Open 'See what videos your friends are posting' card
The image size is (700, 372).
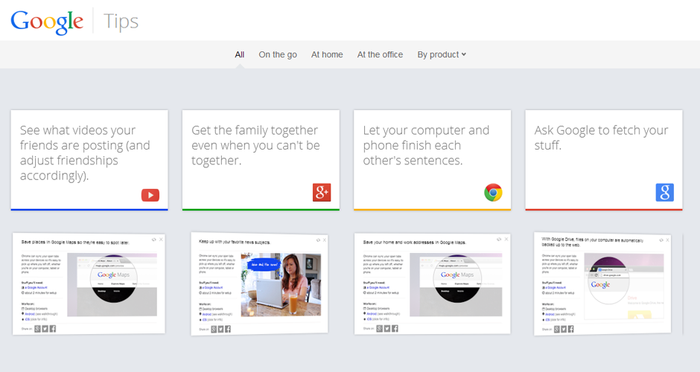click(89, 160)
